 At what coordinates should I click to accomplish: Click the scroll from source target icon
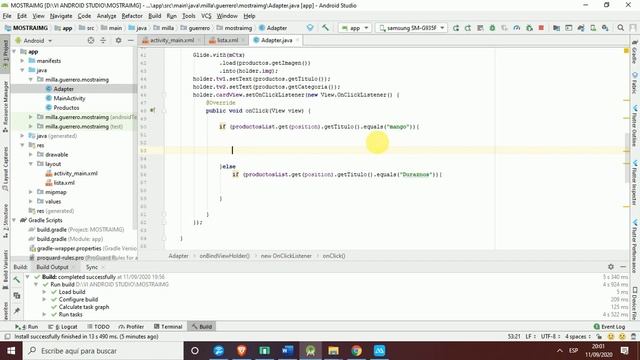91,40
